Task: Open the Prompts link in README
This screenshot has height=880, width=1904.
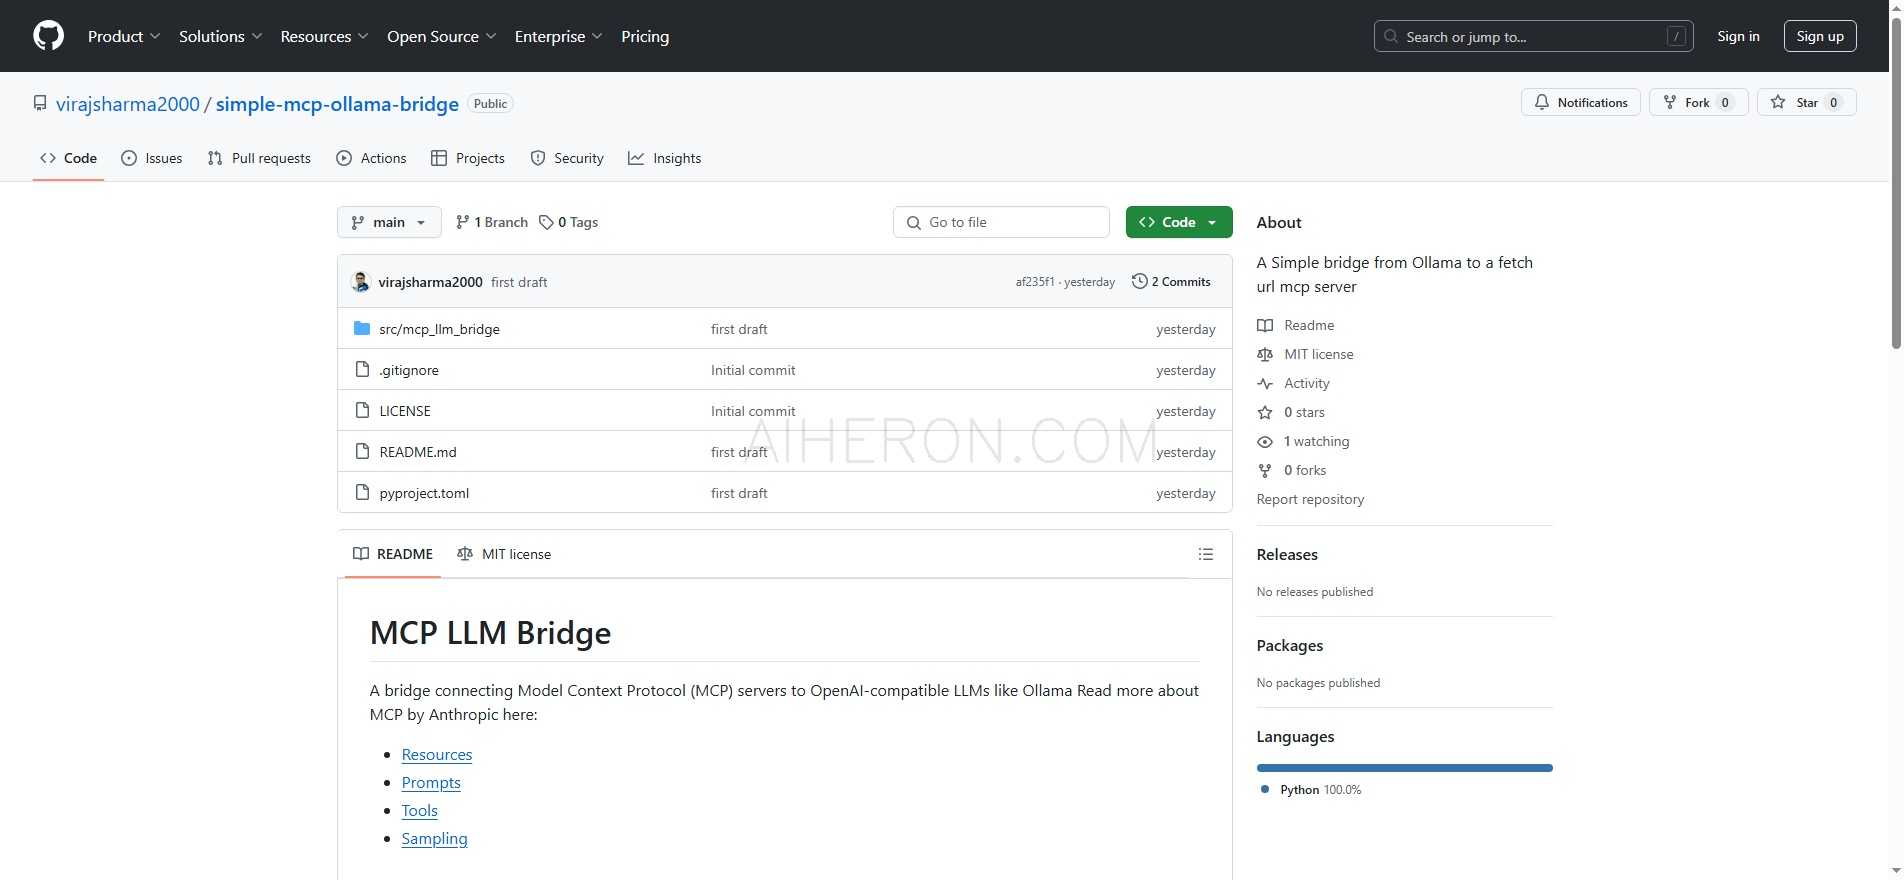Action: coord(431,782)
